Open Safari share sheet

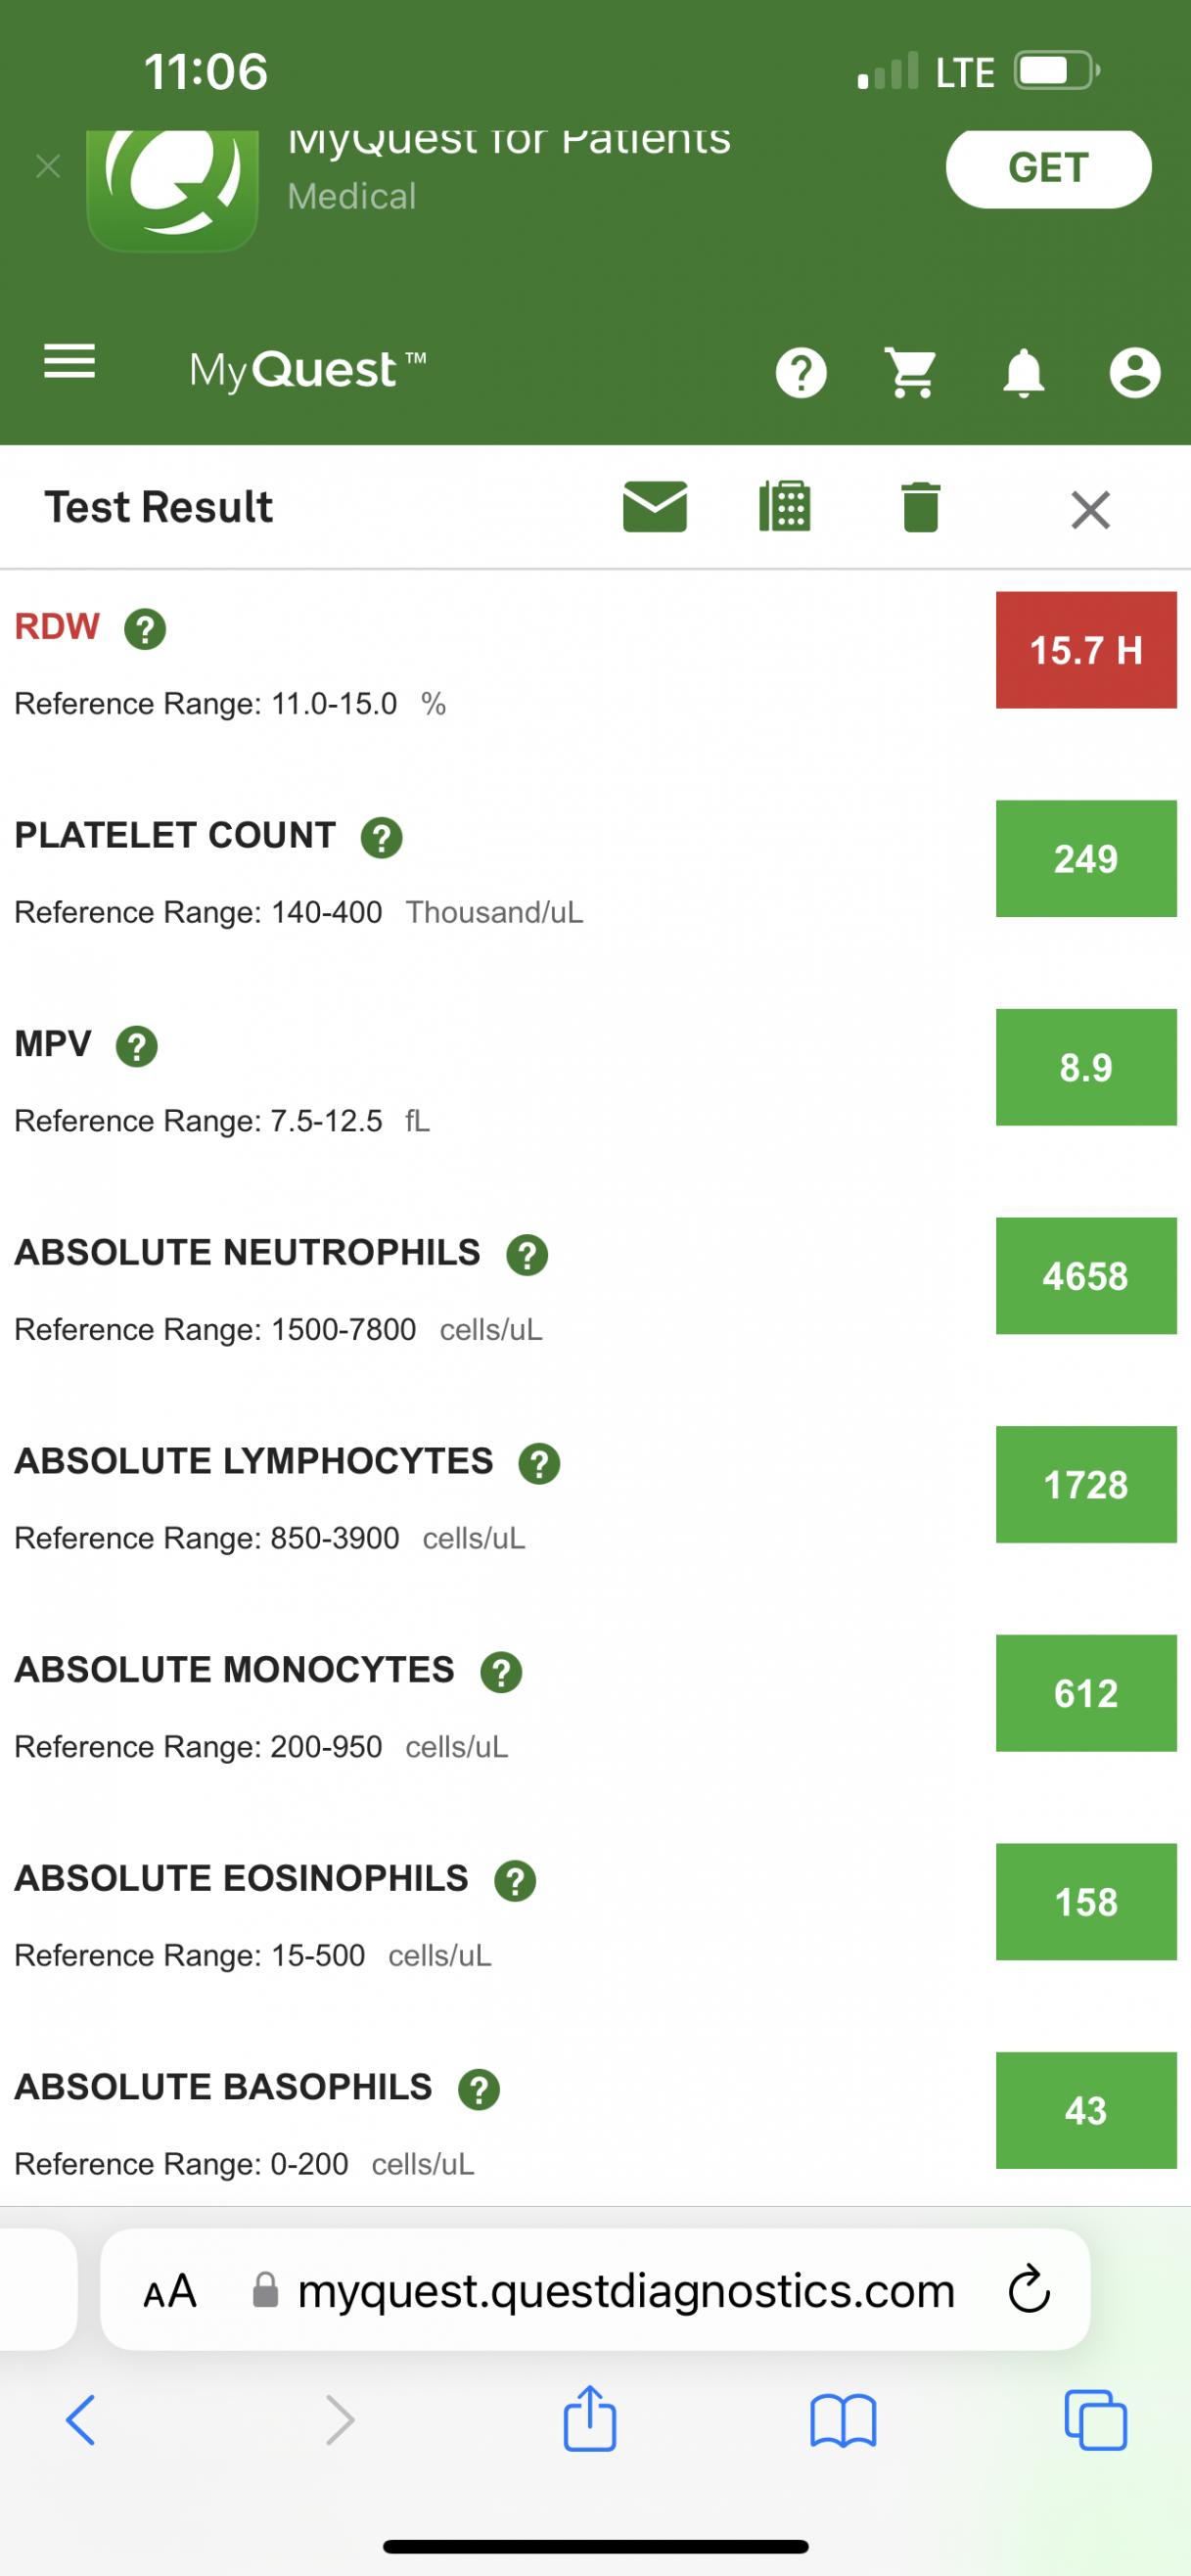(x=589, y=2420)
